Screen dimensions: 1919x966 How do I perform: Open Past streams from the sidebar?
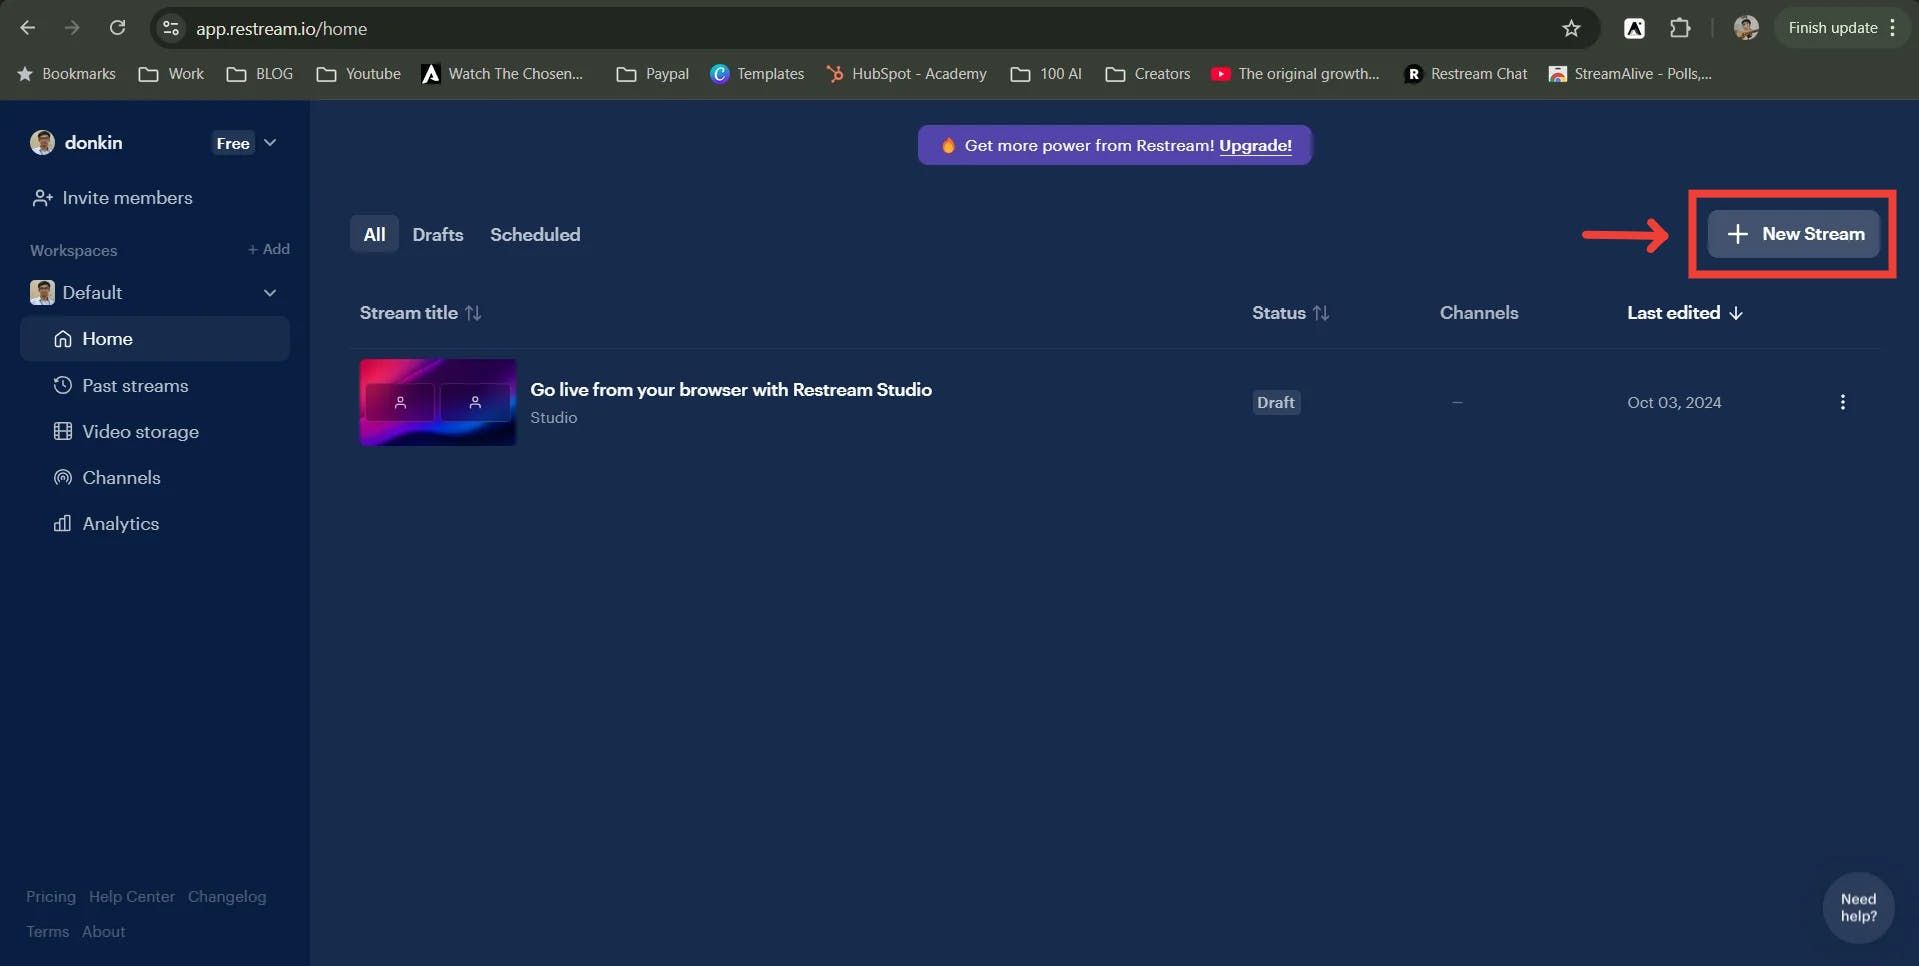pyautogui.click(x=121, y=386)
